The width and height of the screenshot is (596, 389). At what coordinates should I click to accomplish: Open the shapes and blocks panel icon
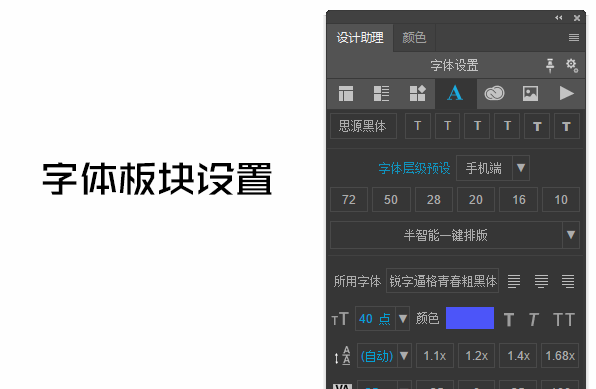tap(417, 93)
